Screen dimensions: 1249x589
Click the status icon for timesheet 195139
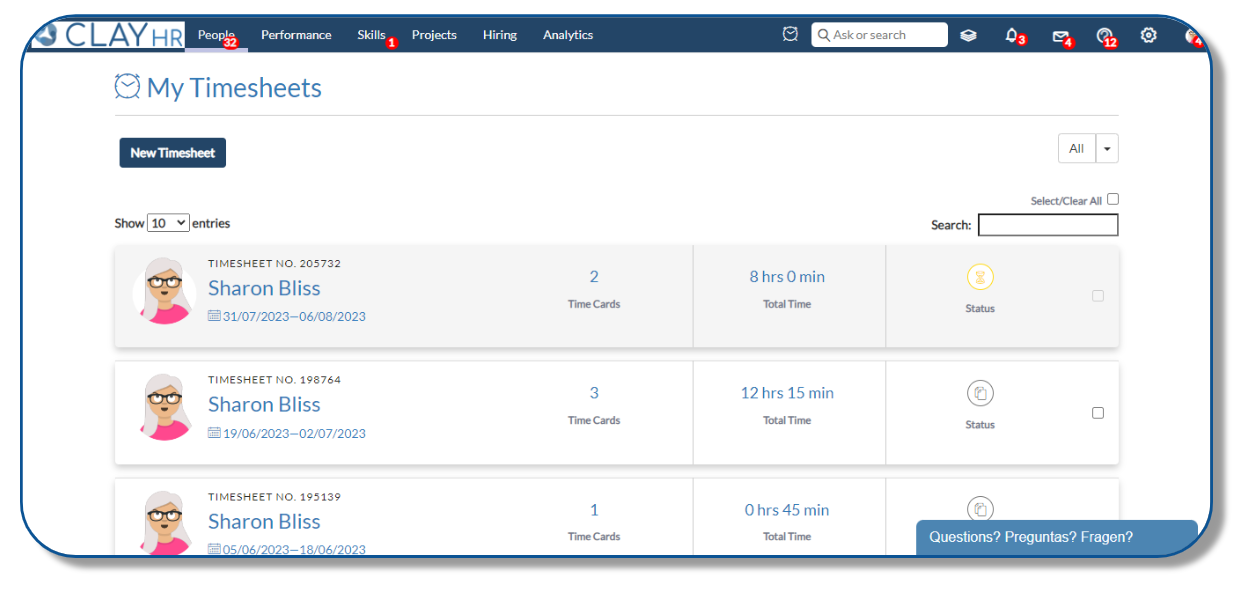tap(980, 509)
